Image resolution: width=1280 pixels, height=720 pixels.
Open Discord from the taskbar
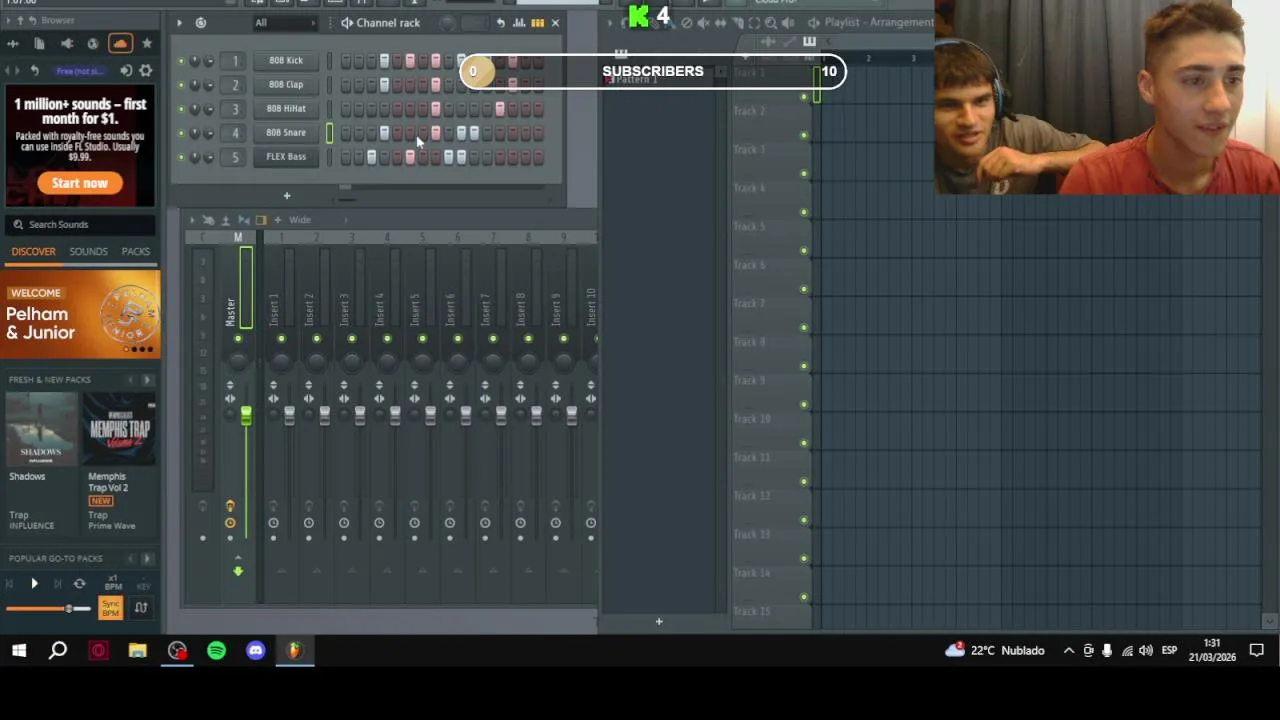255,651
